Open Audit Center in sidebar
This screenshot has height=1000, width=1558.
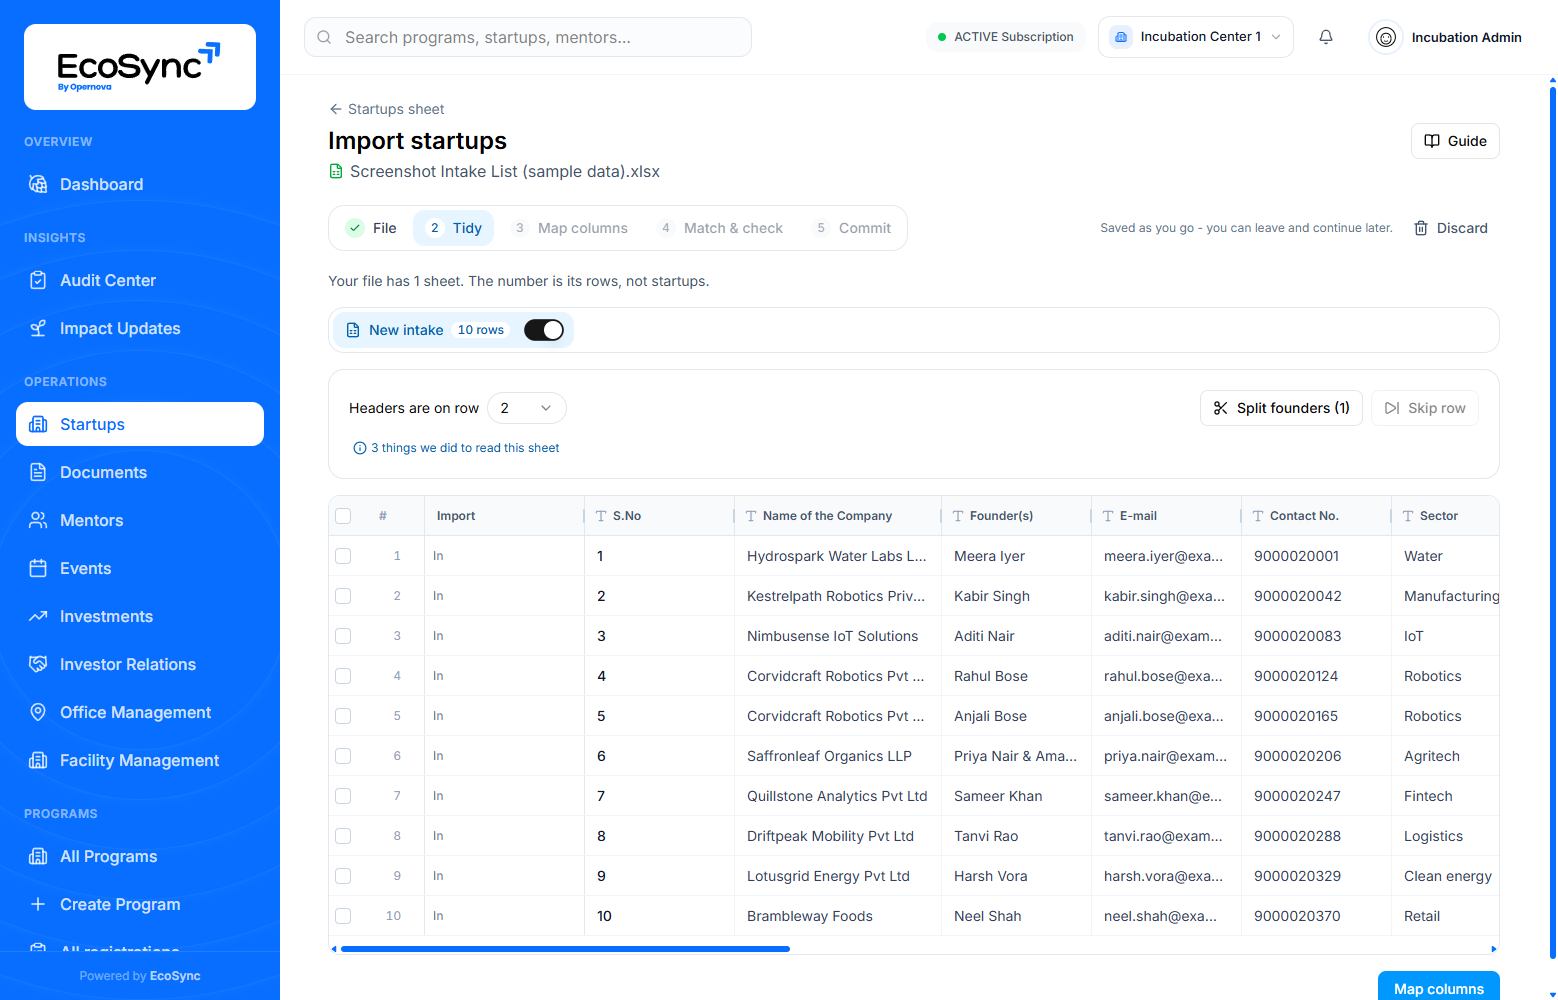pyautogui.click(x=140, y=280)
